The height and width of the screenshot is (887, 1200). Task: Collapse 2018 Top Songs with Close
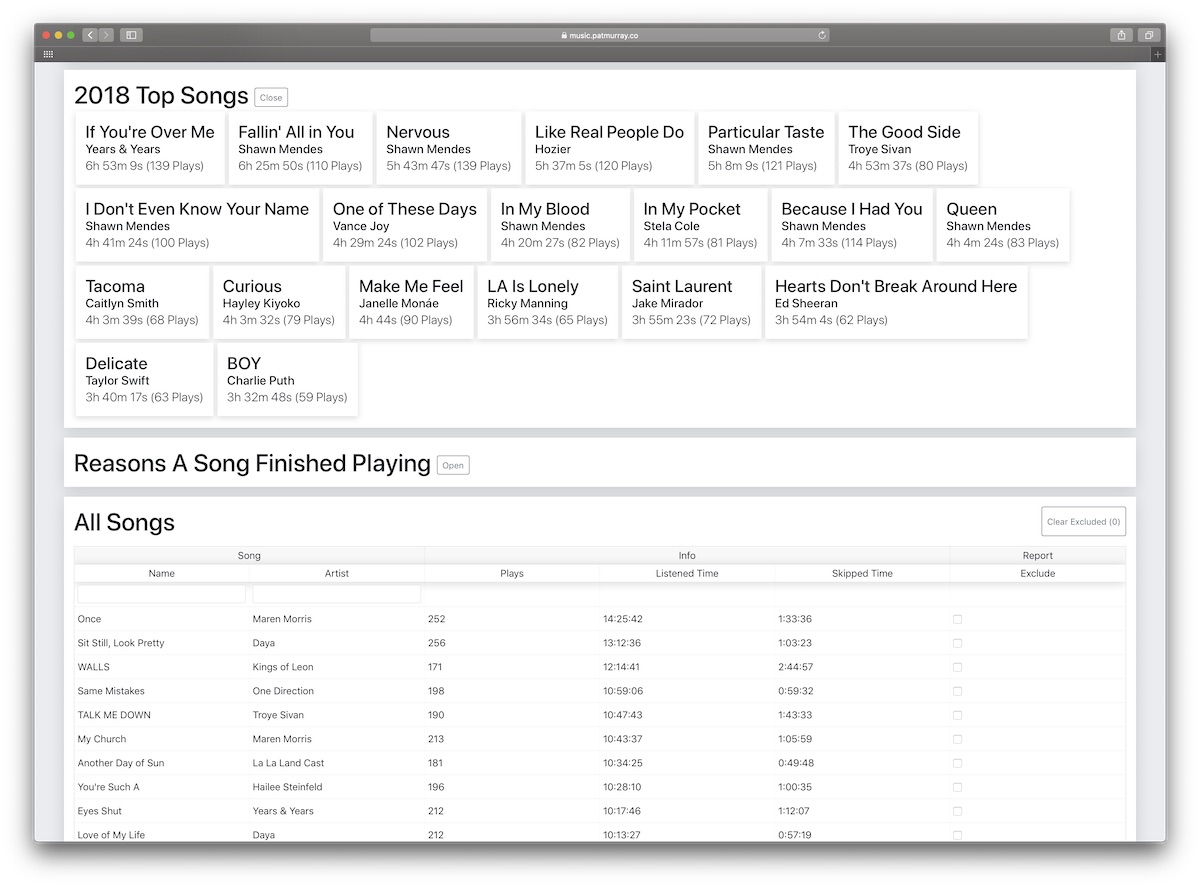271,97
